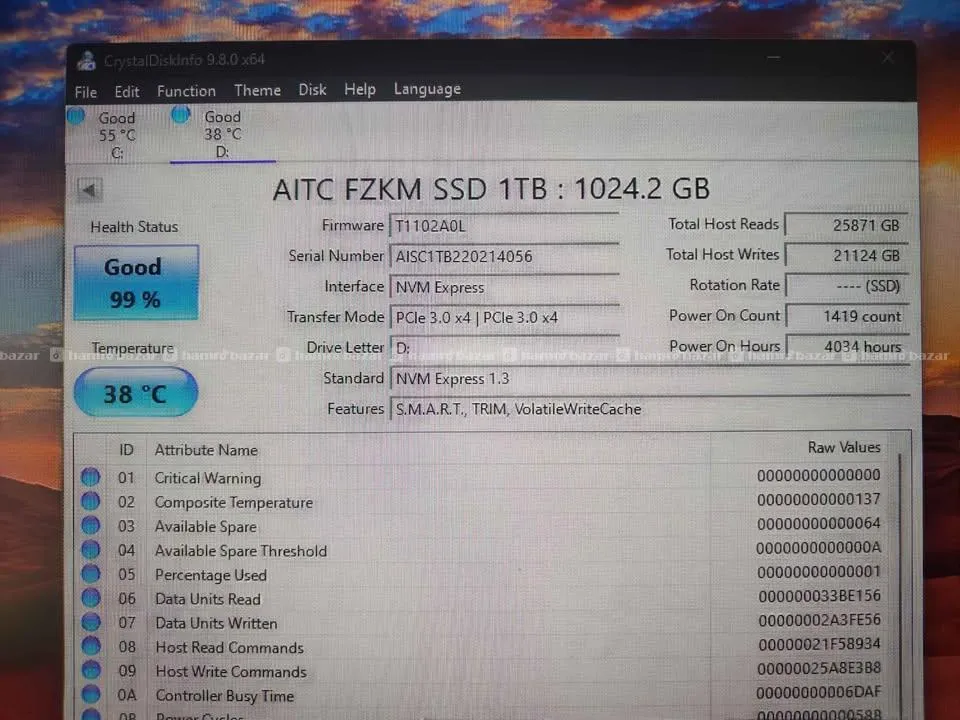
Task: Click the Serial Number field
Action: [504, 257]
